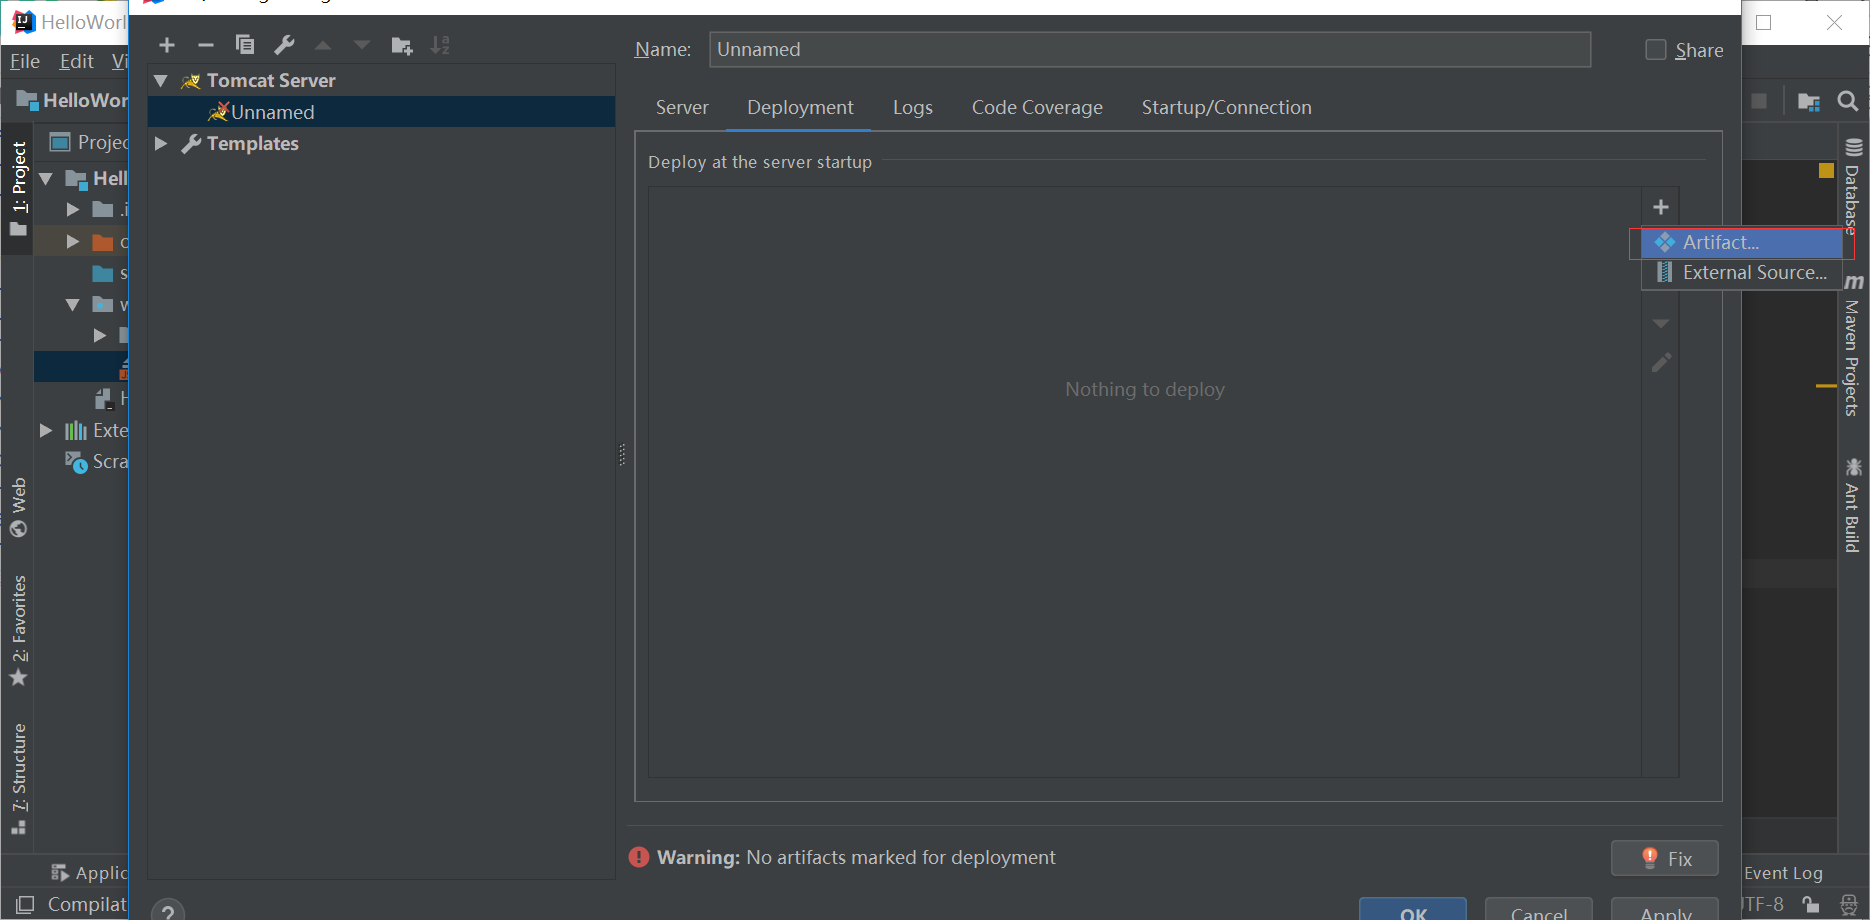
Task: Click the deployment move-down arrow
Action: [1661, 324]
